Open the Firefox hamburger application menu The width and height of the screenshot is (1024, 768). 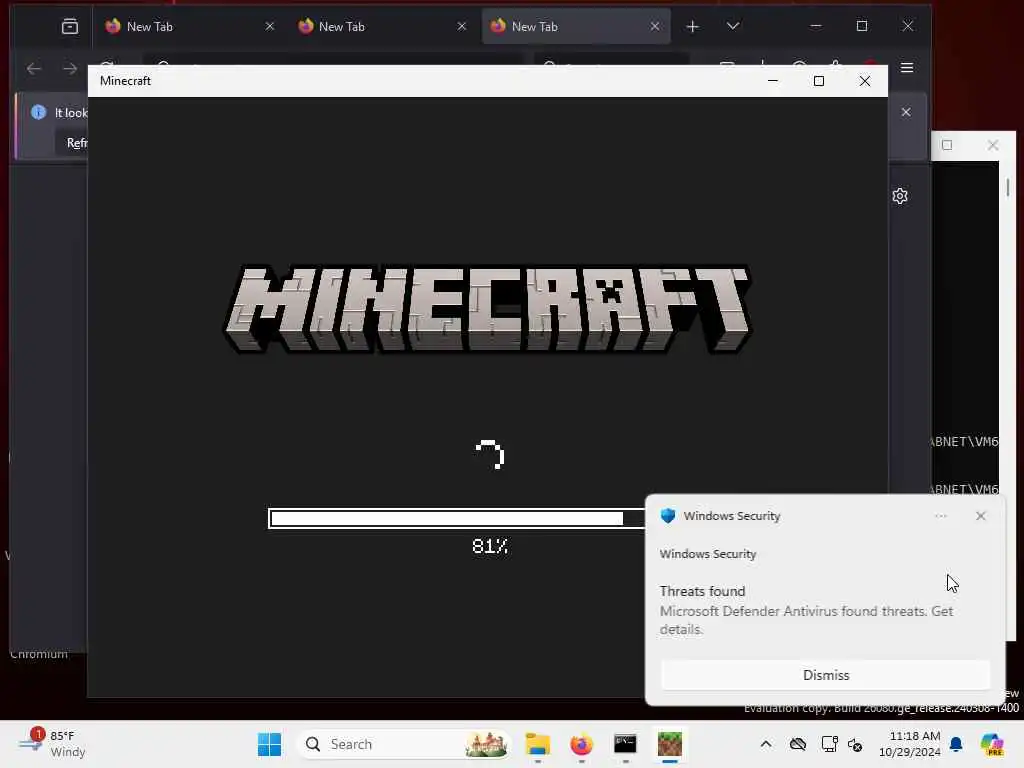(x=907, y=68)
